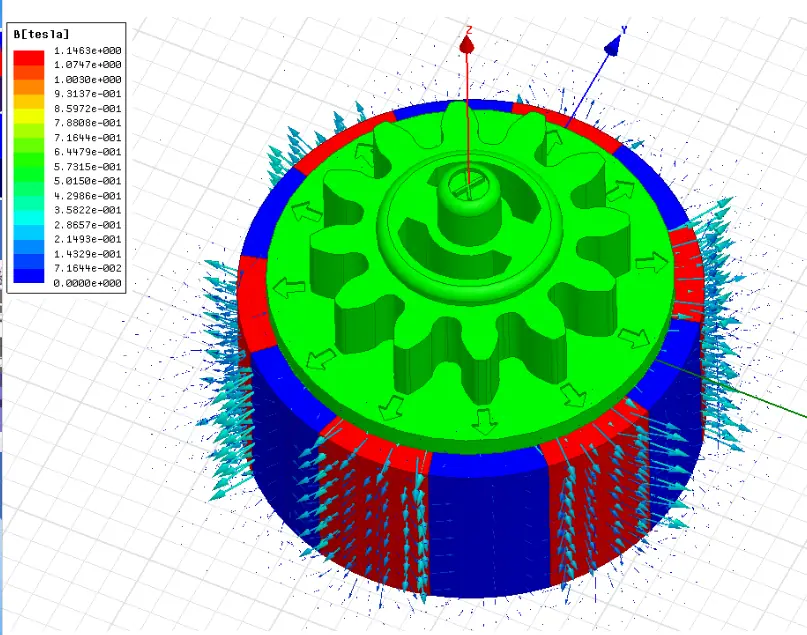Select the red 1.1463e+000 legend swatch
Image resolution: width=807 pixels, height=635 pixels.
(29, 57)
